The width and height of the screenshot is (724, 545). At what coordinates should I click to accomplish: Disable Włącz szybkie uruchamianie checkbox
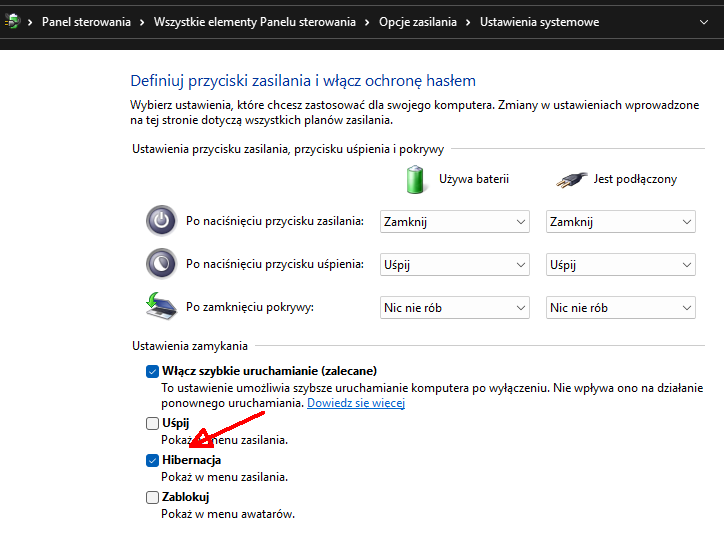[152, 371]
